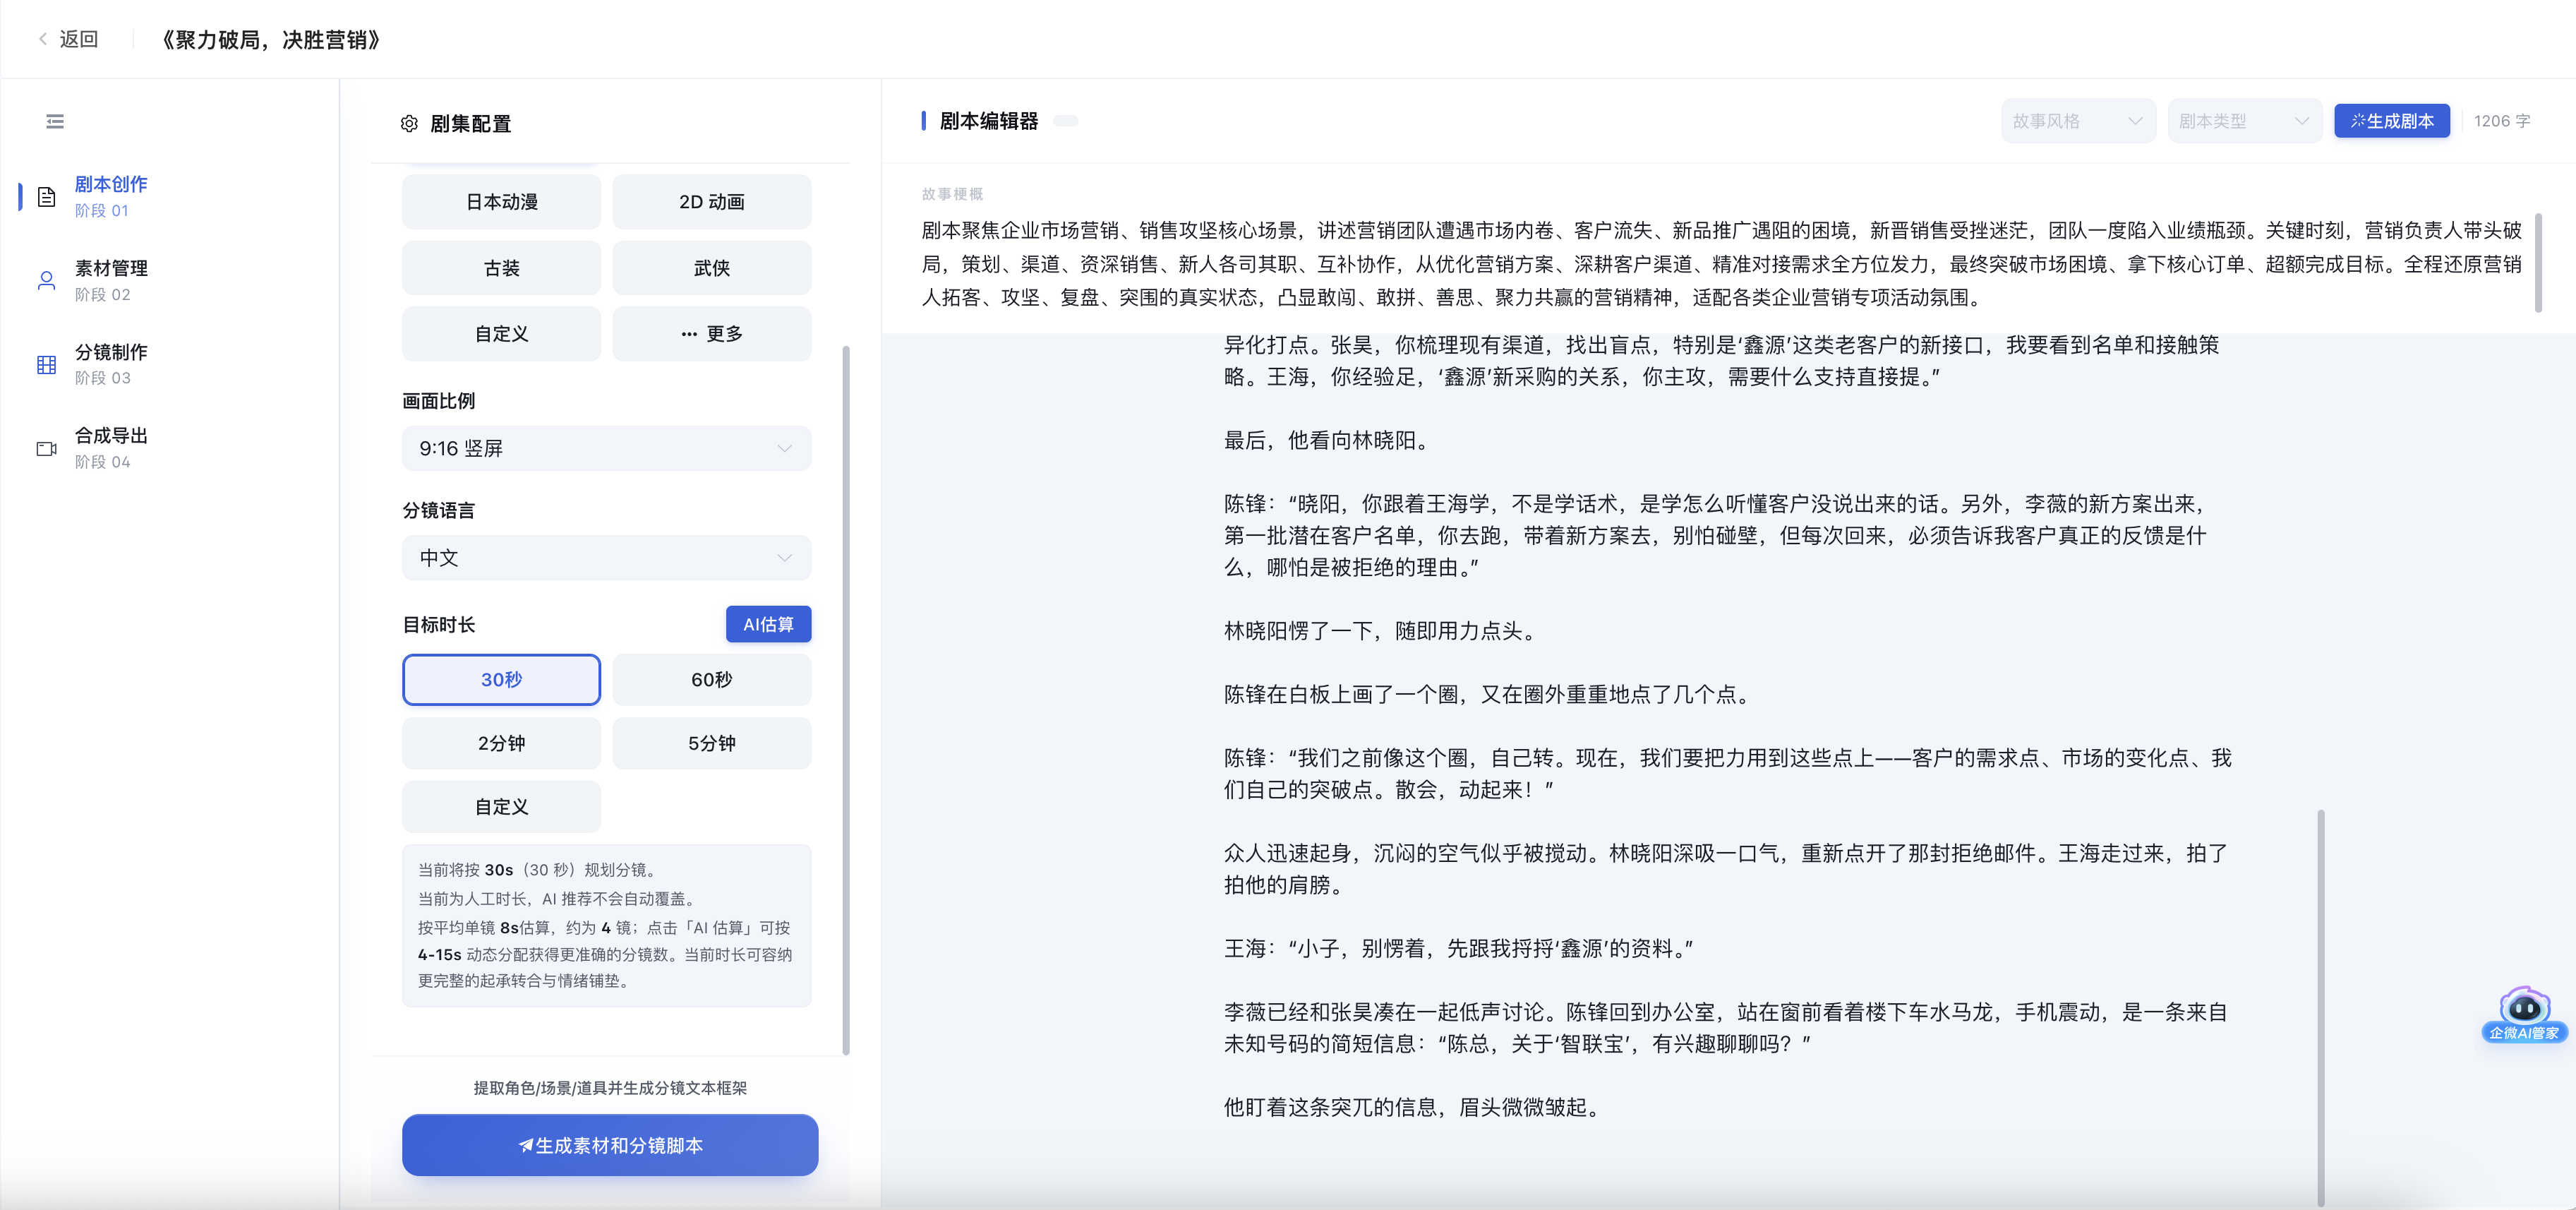The image size is (2576, 1210).
Task: Click the 故事梗概 summary scrollbar
Action: 2538,262
